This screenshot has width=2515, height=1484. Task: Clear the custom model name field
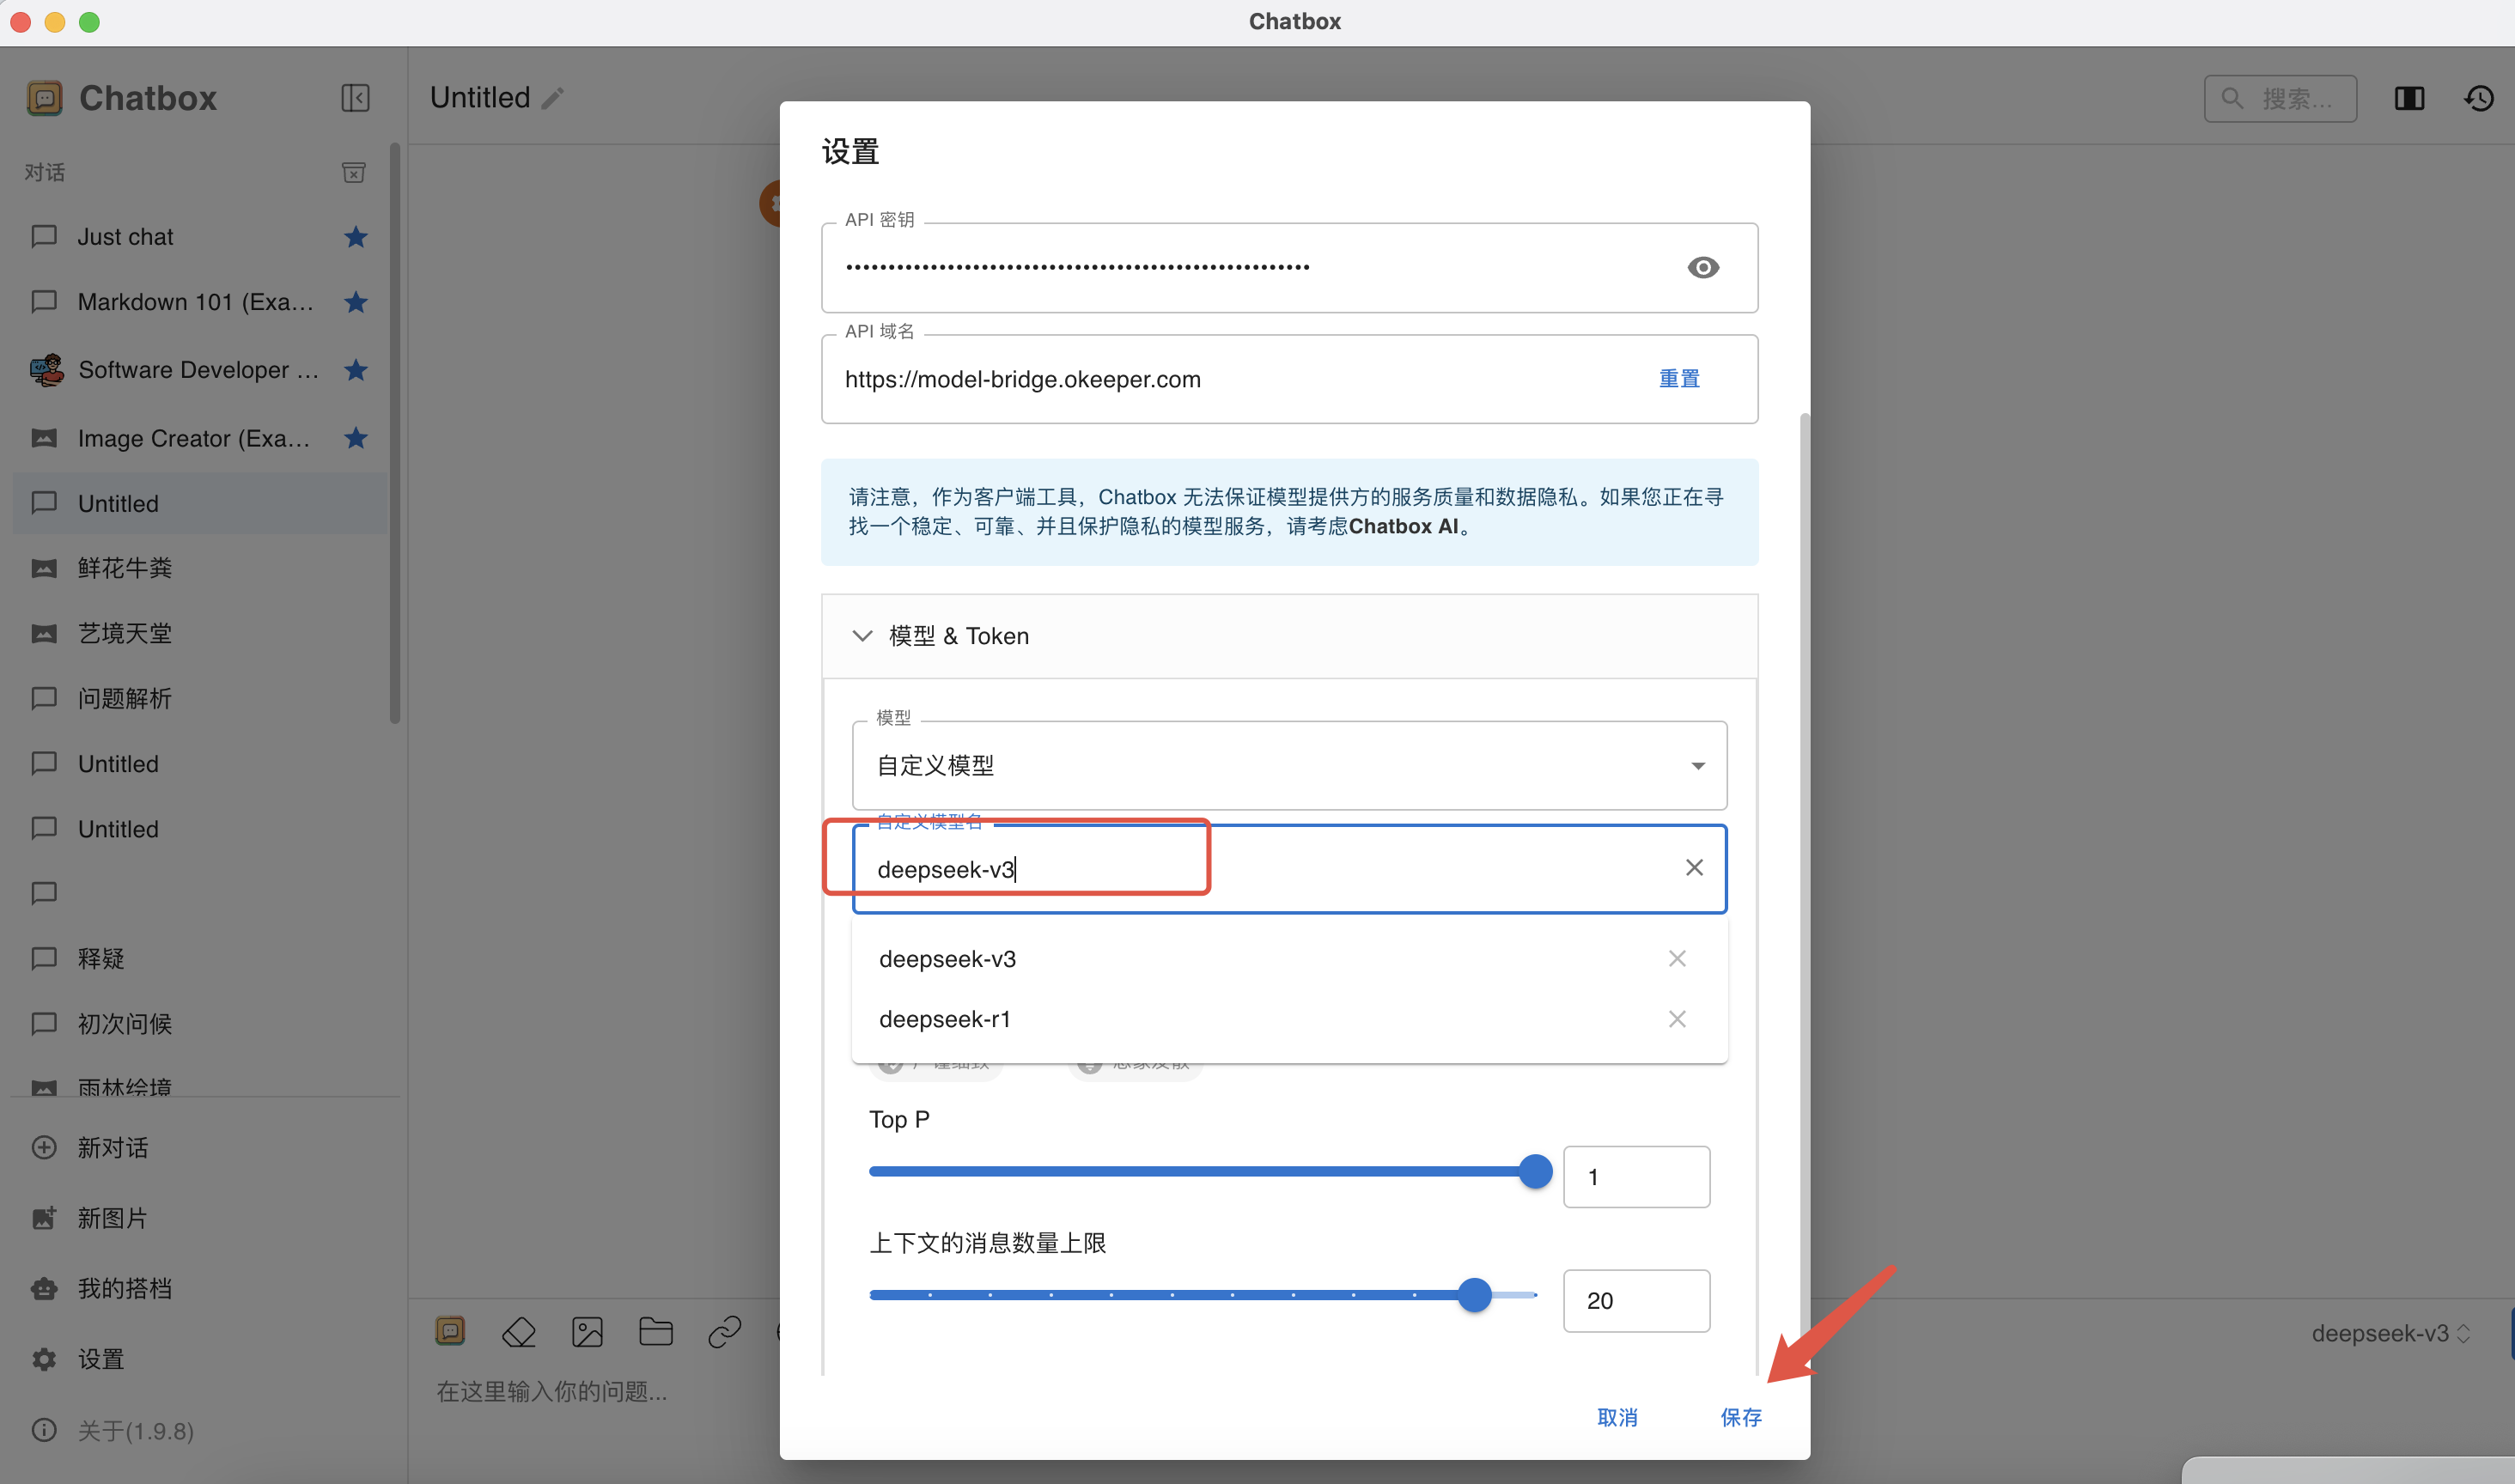(1694, 868)
